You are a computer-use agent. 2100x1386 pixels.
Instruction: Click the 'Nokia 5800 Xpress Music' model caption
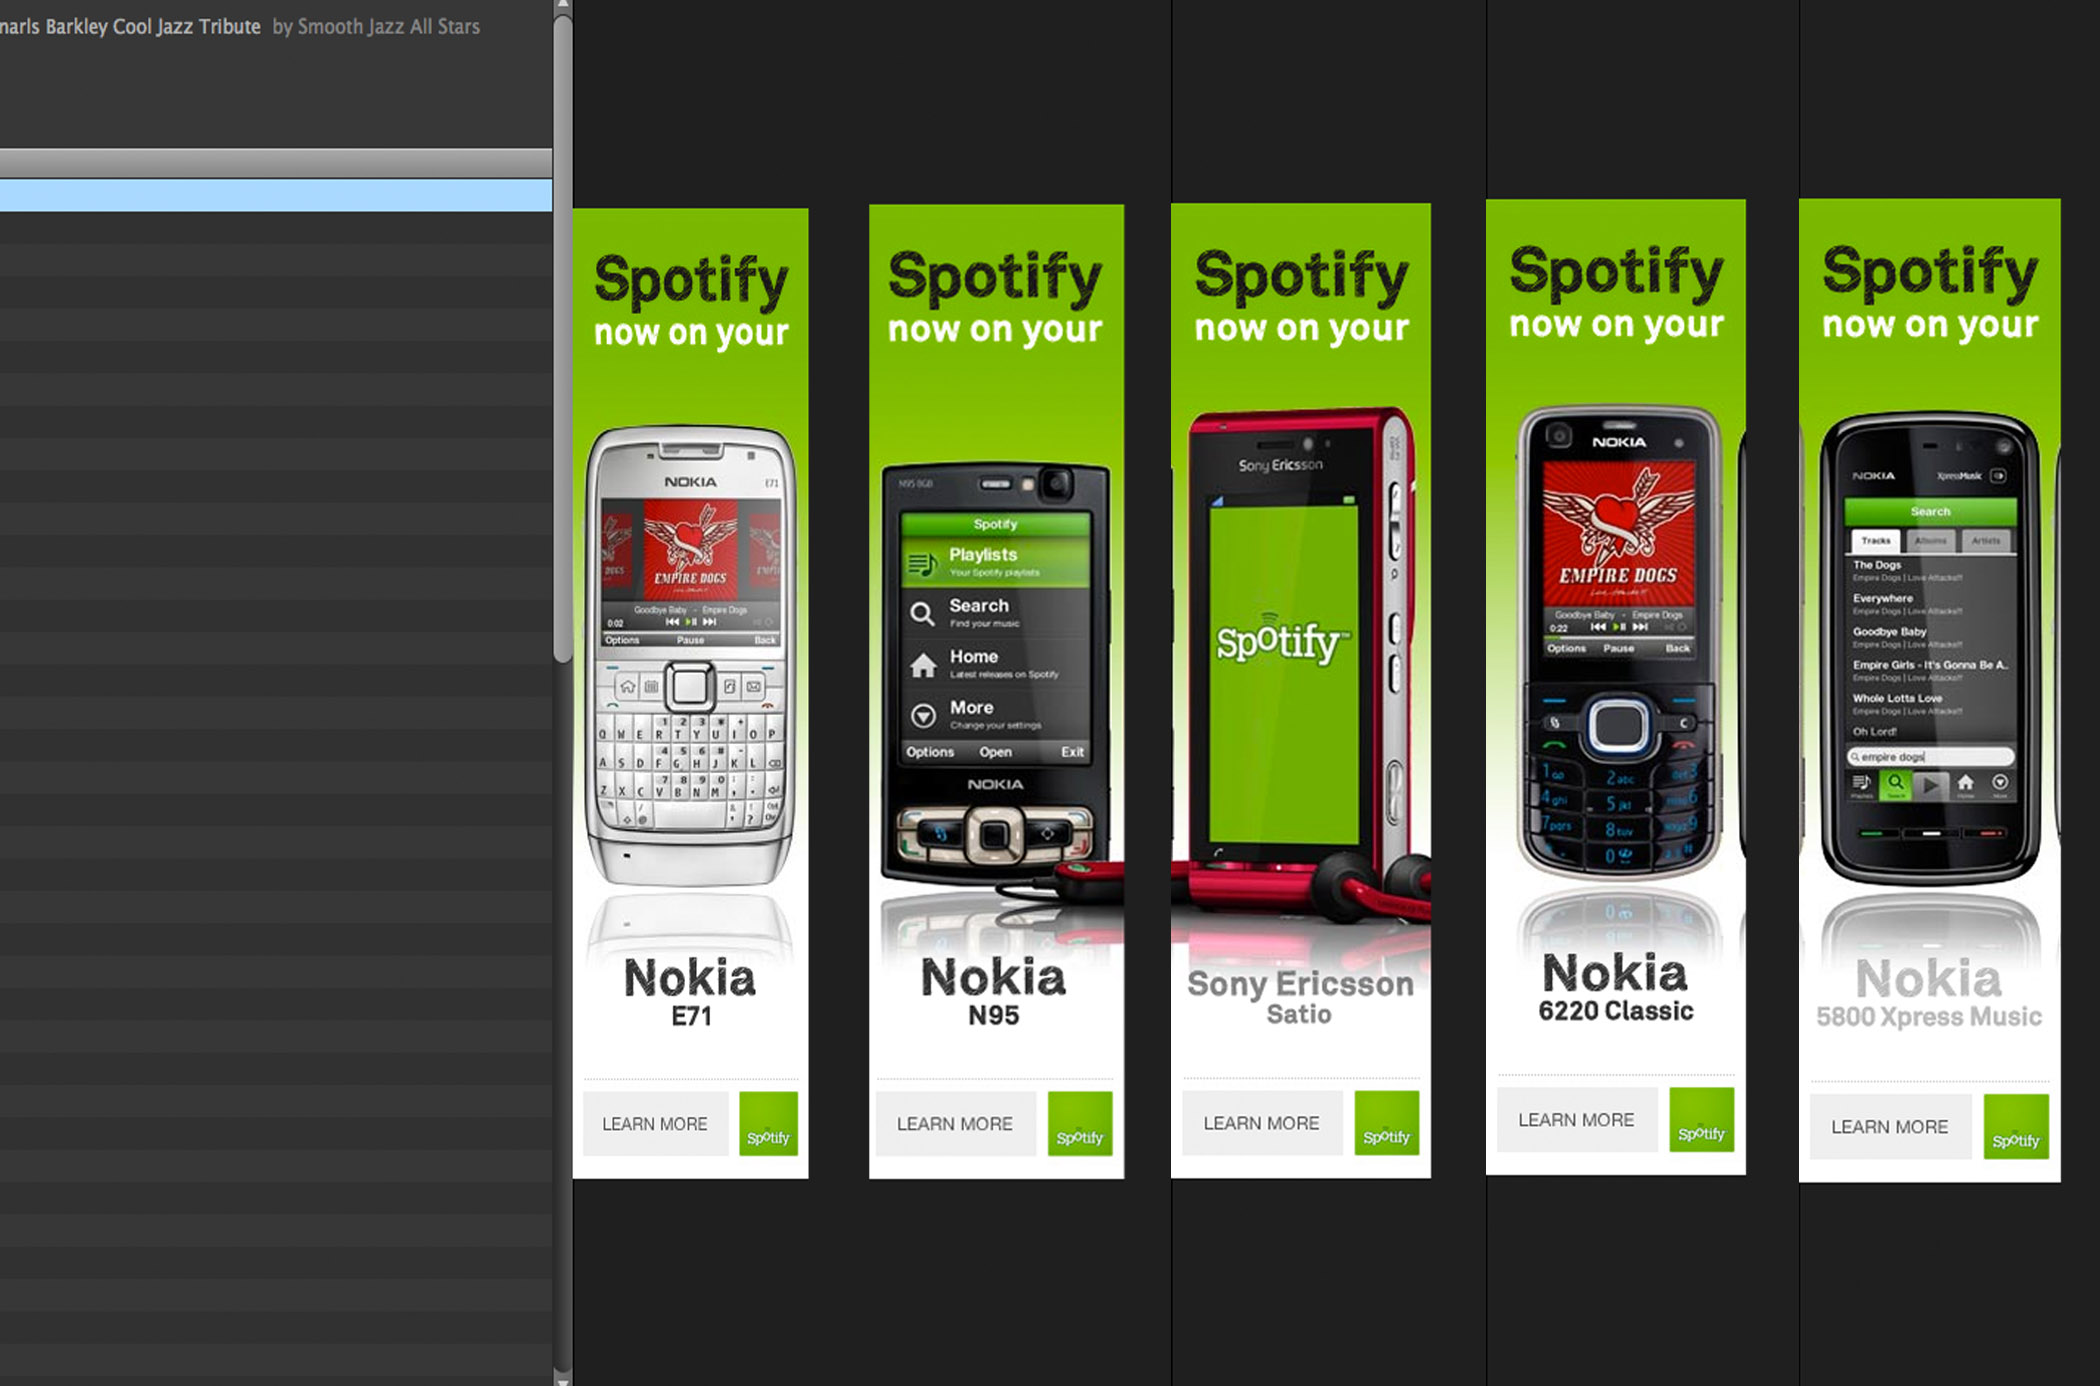1929,993
